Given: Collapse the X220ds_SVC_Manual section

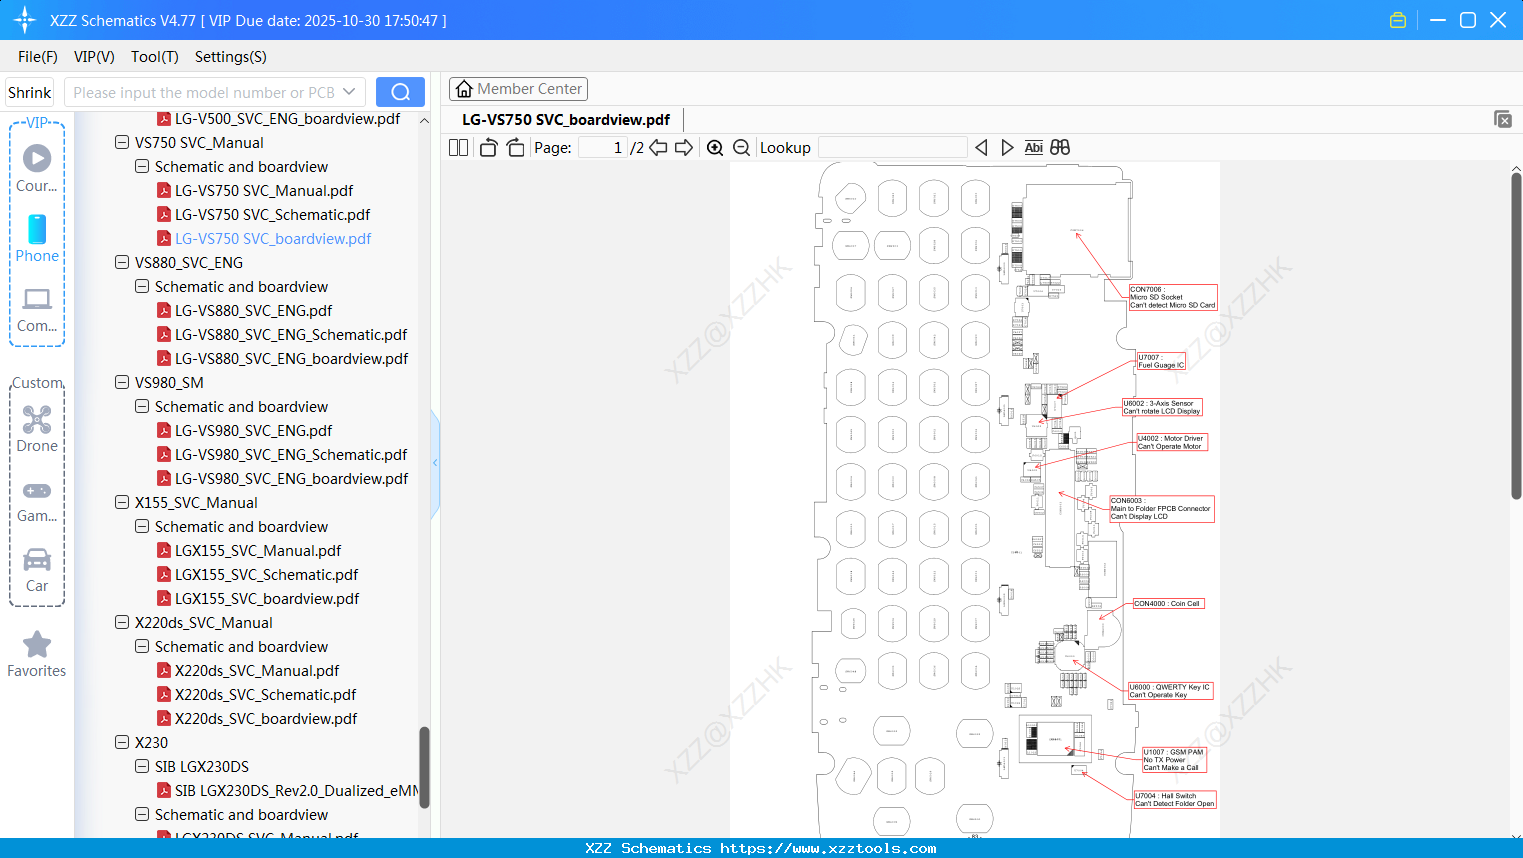Looking at the screenshot, I should (121, 622).
